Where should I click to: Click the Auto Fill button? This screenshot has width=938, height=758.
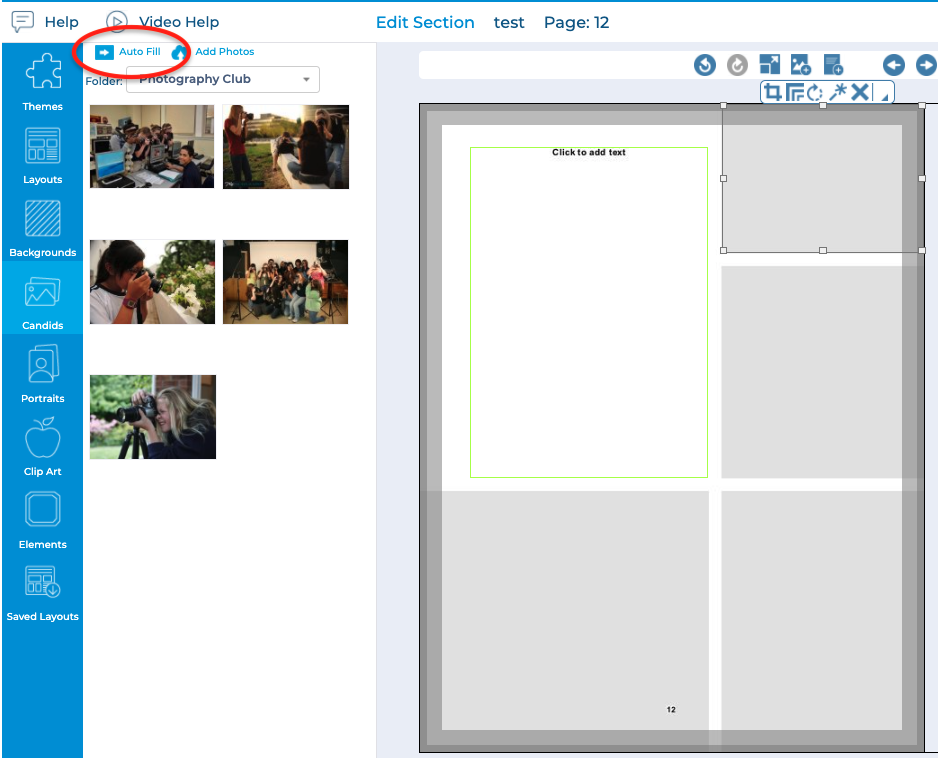coord(128,52)
